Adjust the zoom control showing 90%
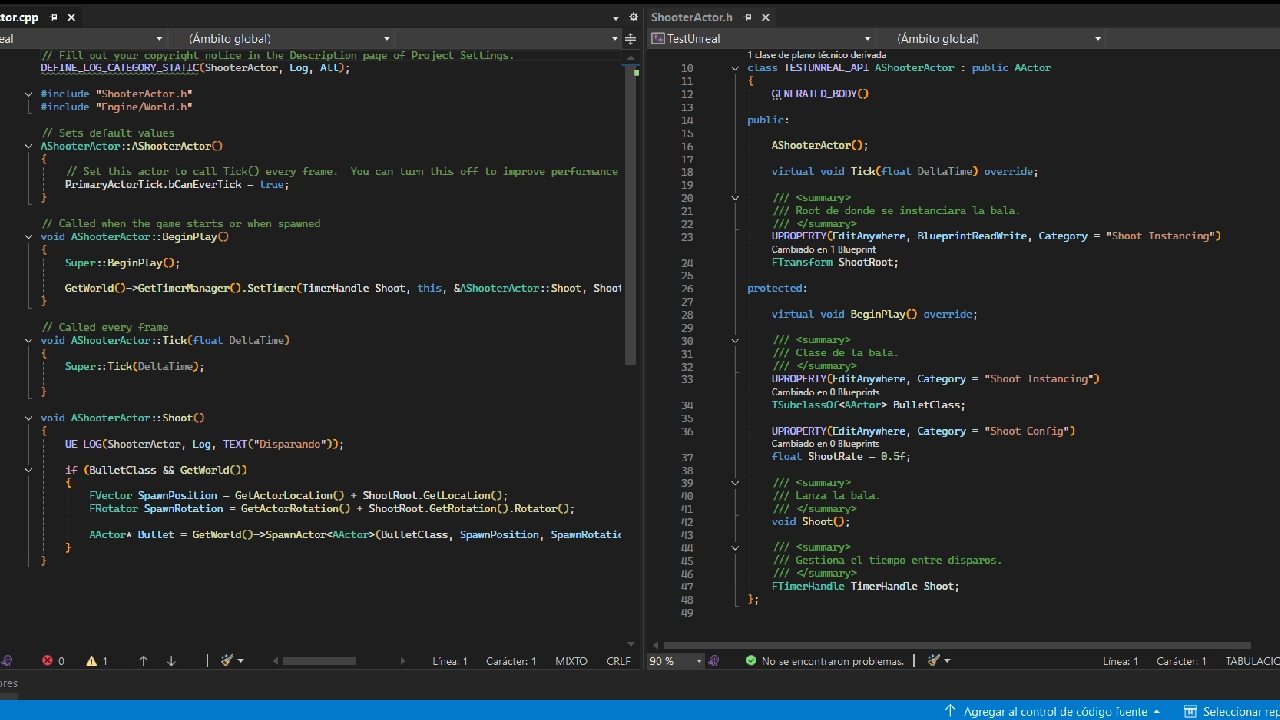The image size is (1280, 720). pos(672,660)
